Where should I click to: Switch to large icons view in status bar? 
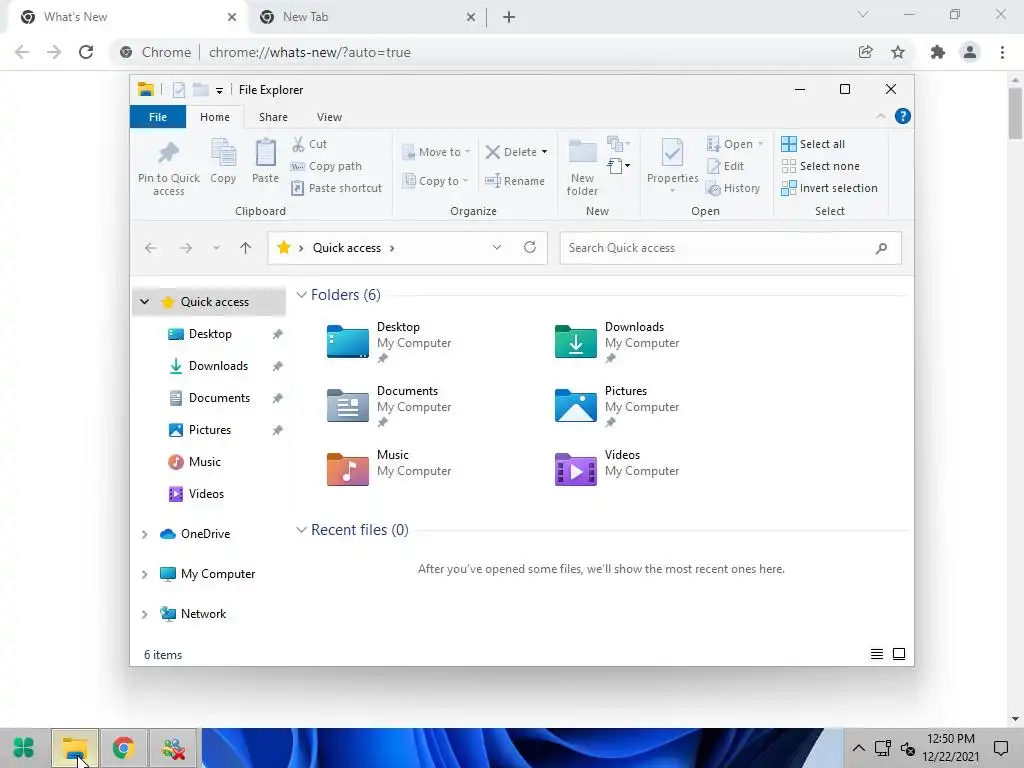pos(899,654)
